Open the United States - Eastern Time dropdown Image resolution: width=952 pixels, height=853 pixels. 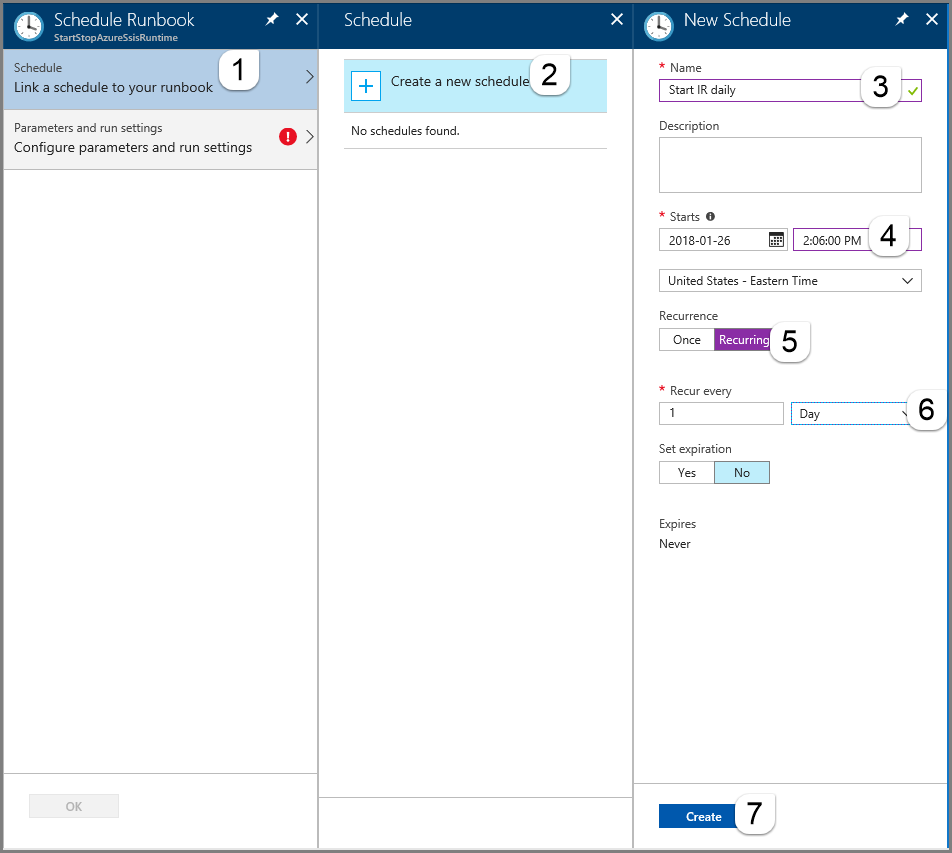(x=790, y=280)
